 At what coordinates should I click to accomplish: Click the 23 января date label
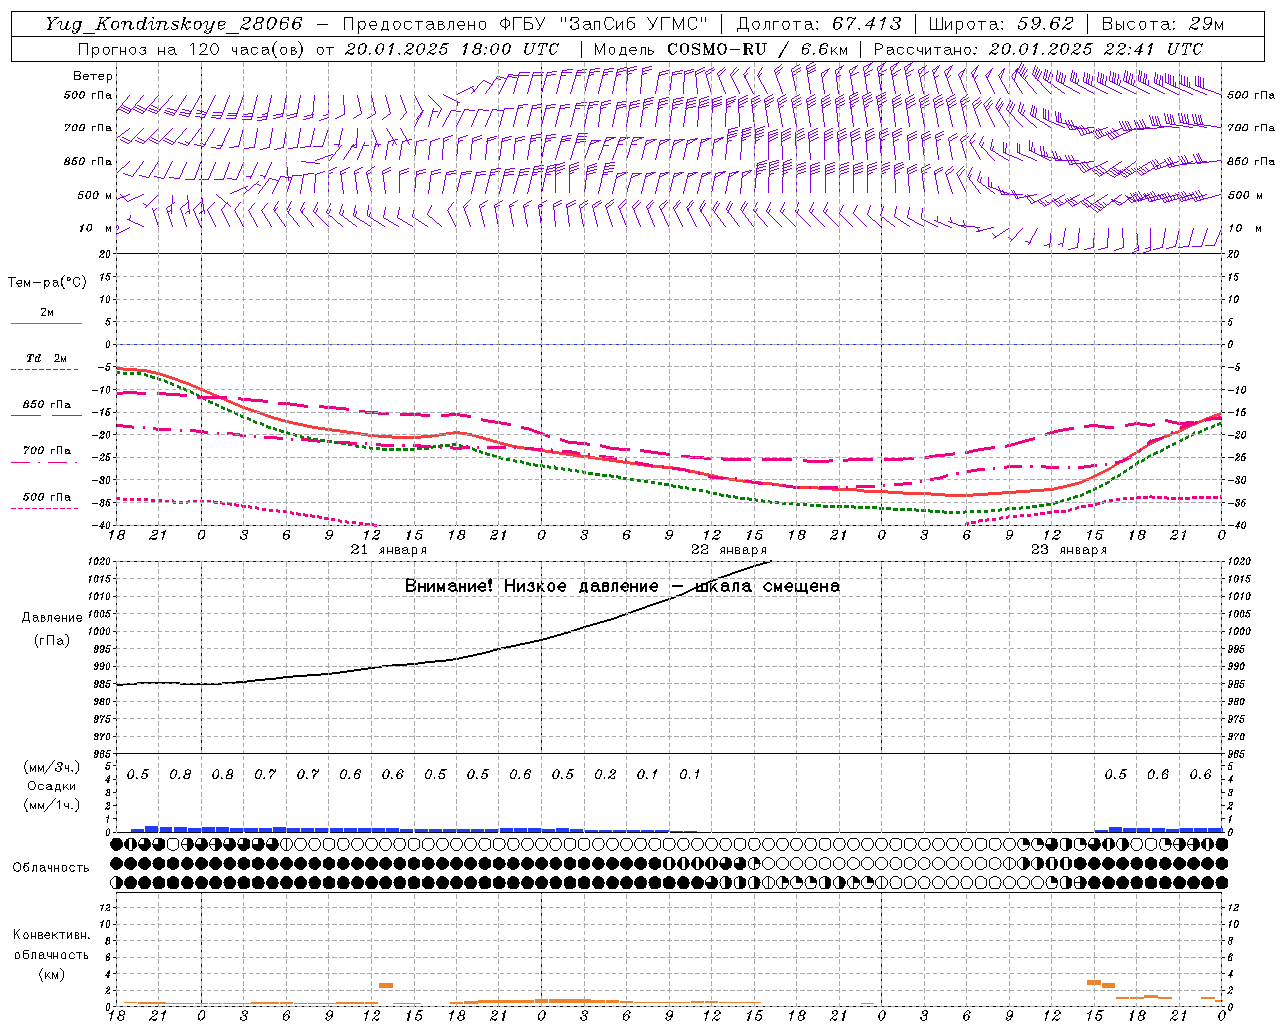1068,550
